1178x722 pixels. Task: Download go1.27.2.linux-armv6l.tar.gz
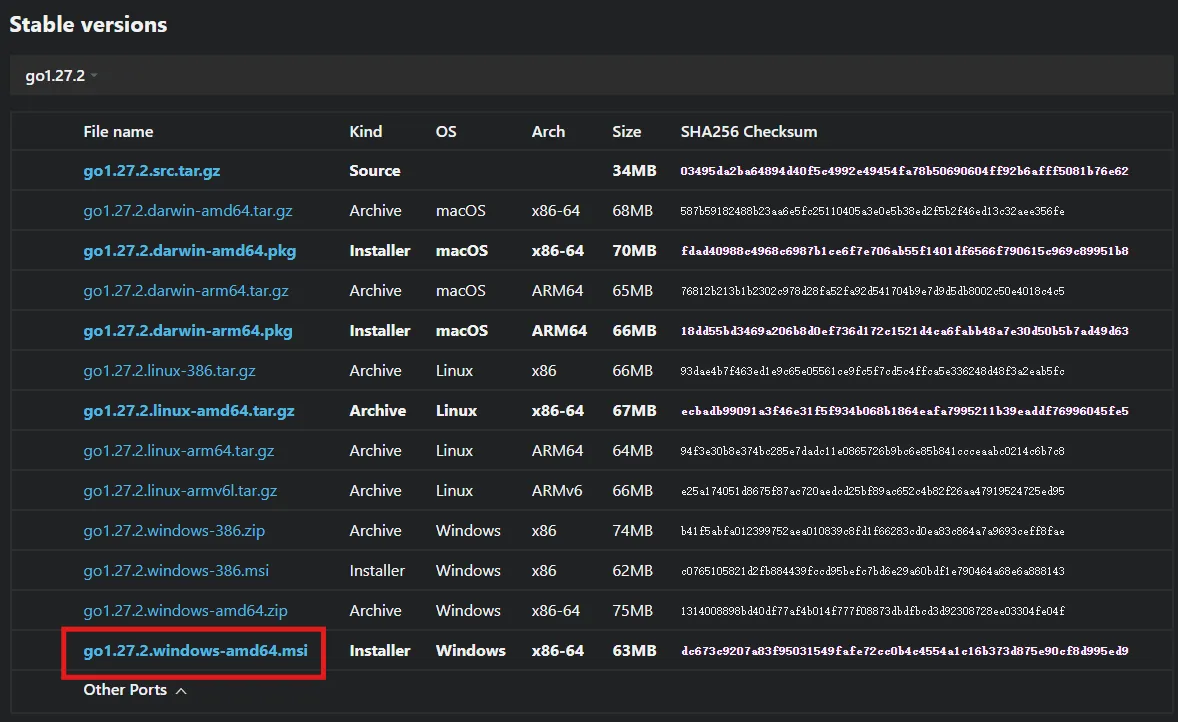pos(180,491)
